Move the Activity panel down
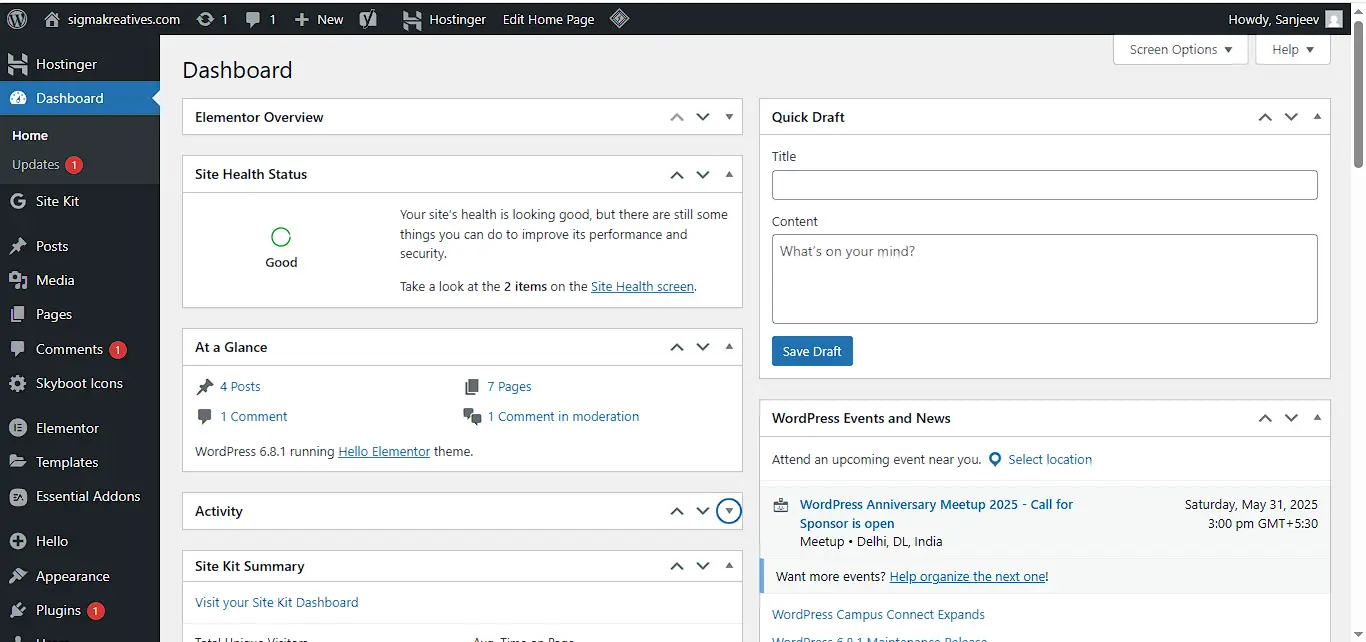This screenshot has height=642, width=1366. click(x=703, y=511)
